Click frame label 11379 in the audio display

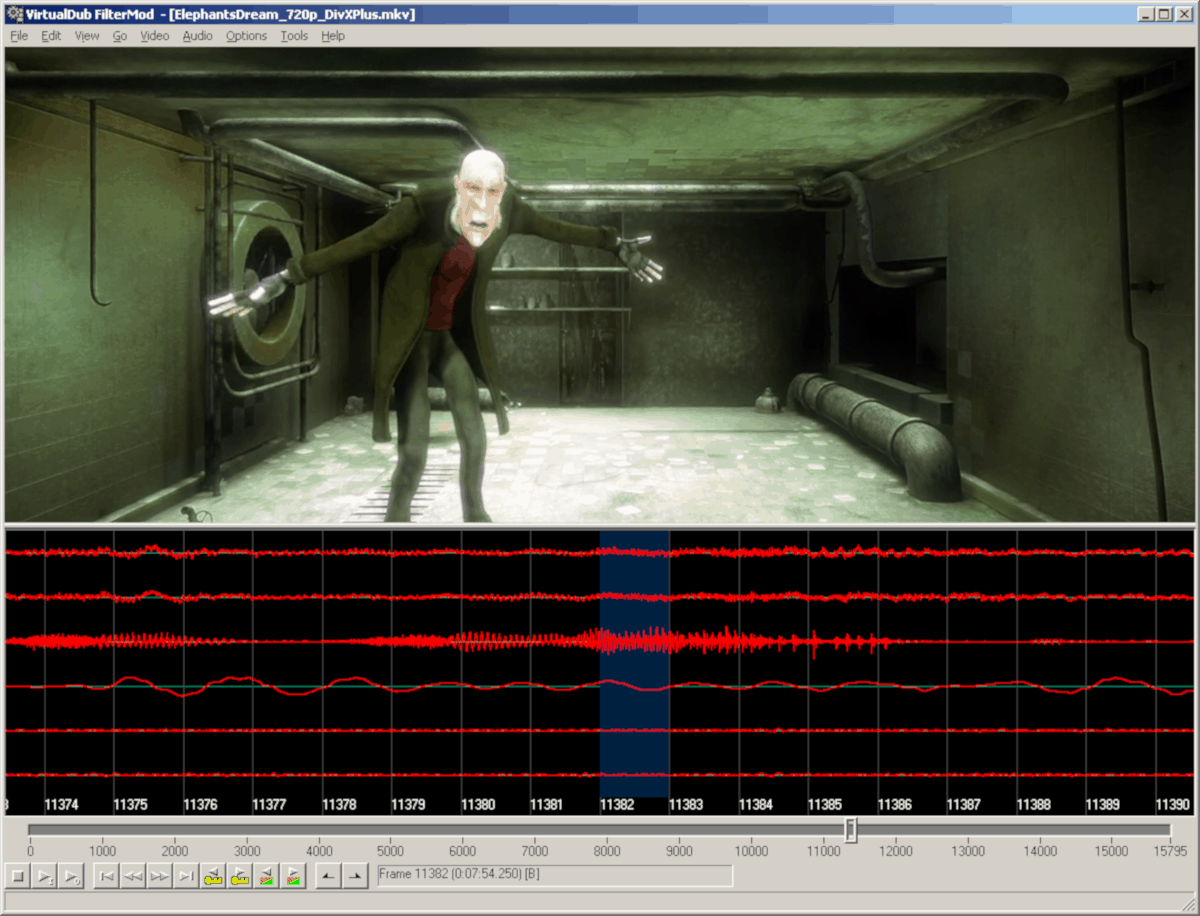click(409, 804)
